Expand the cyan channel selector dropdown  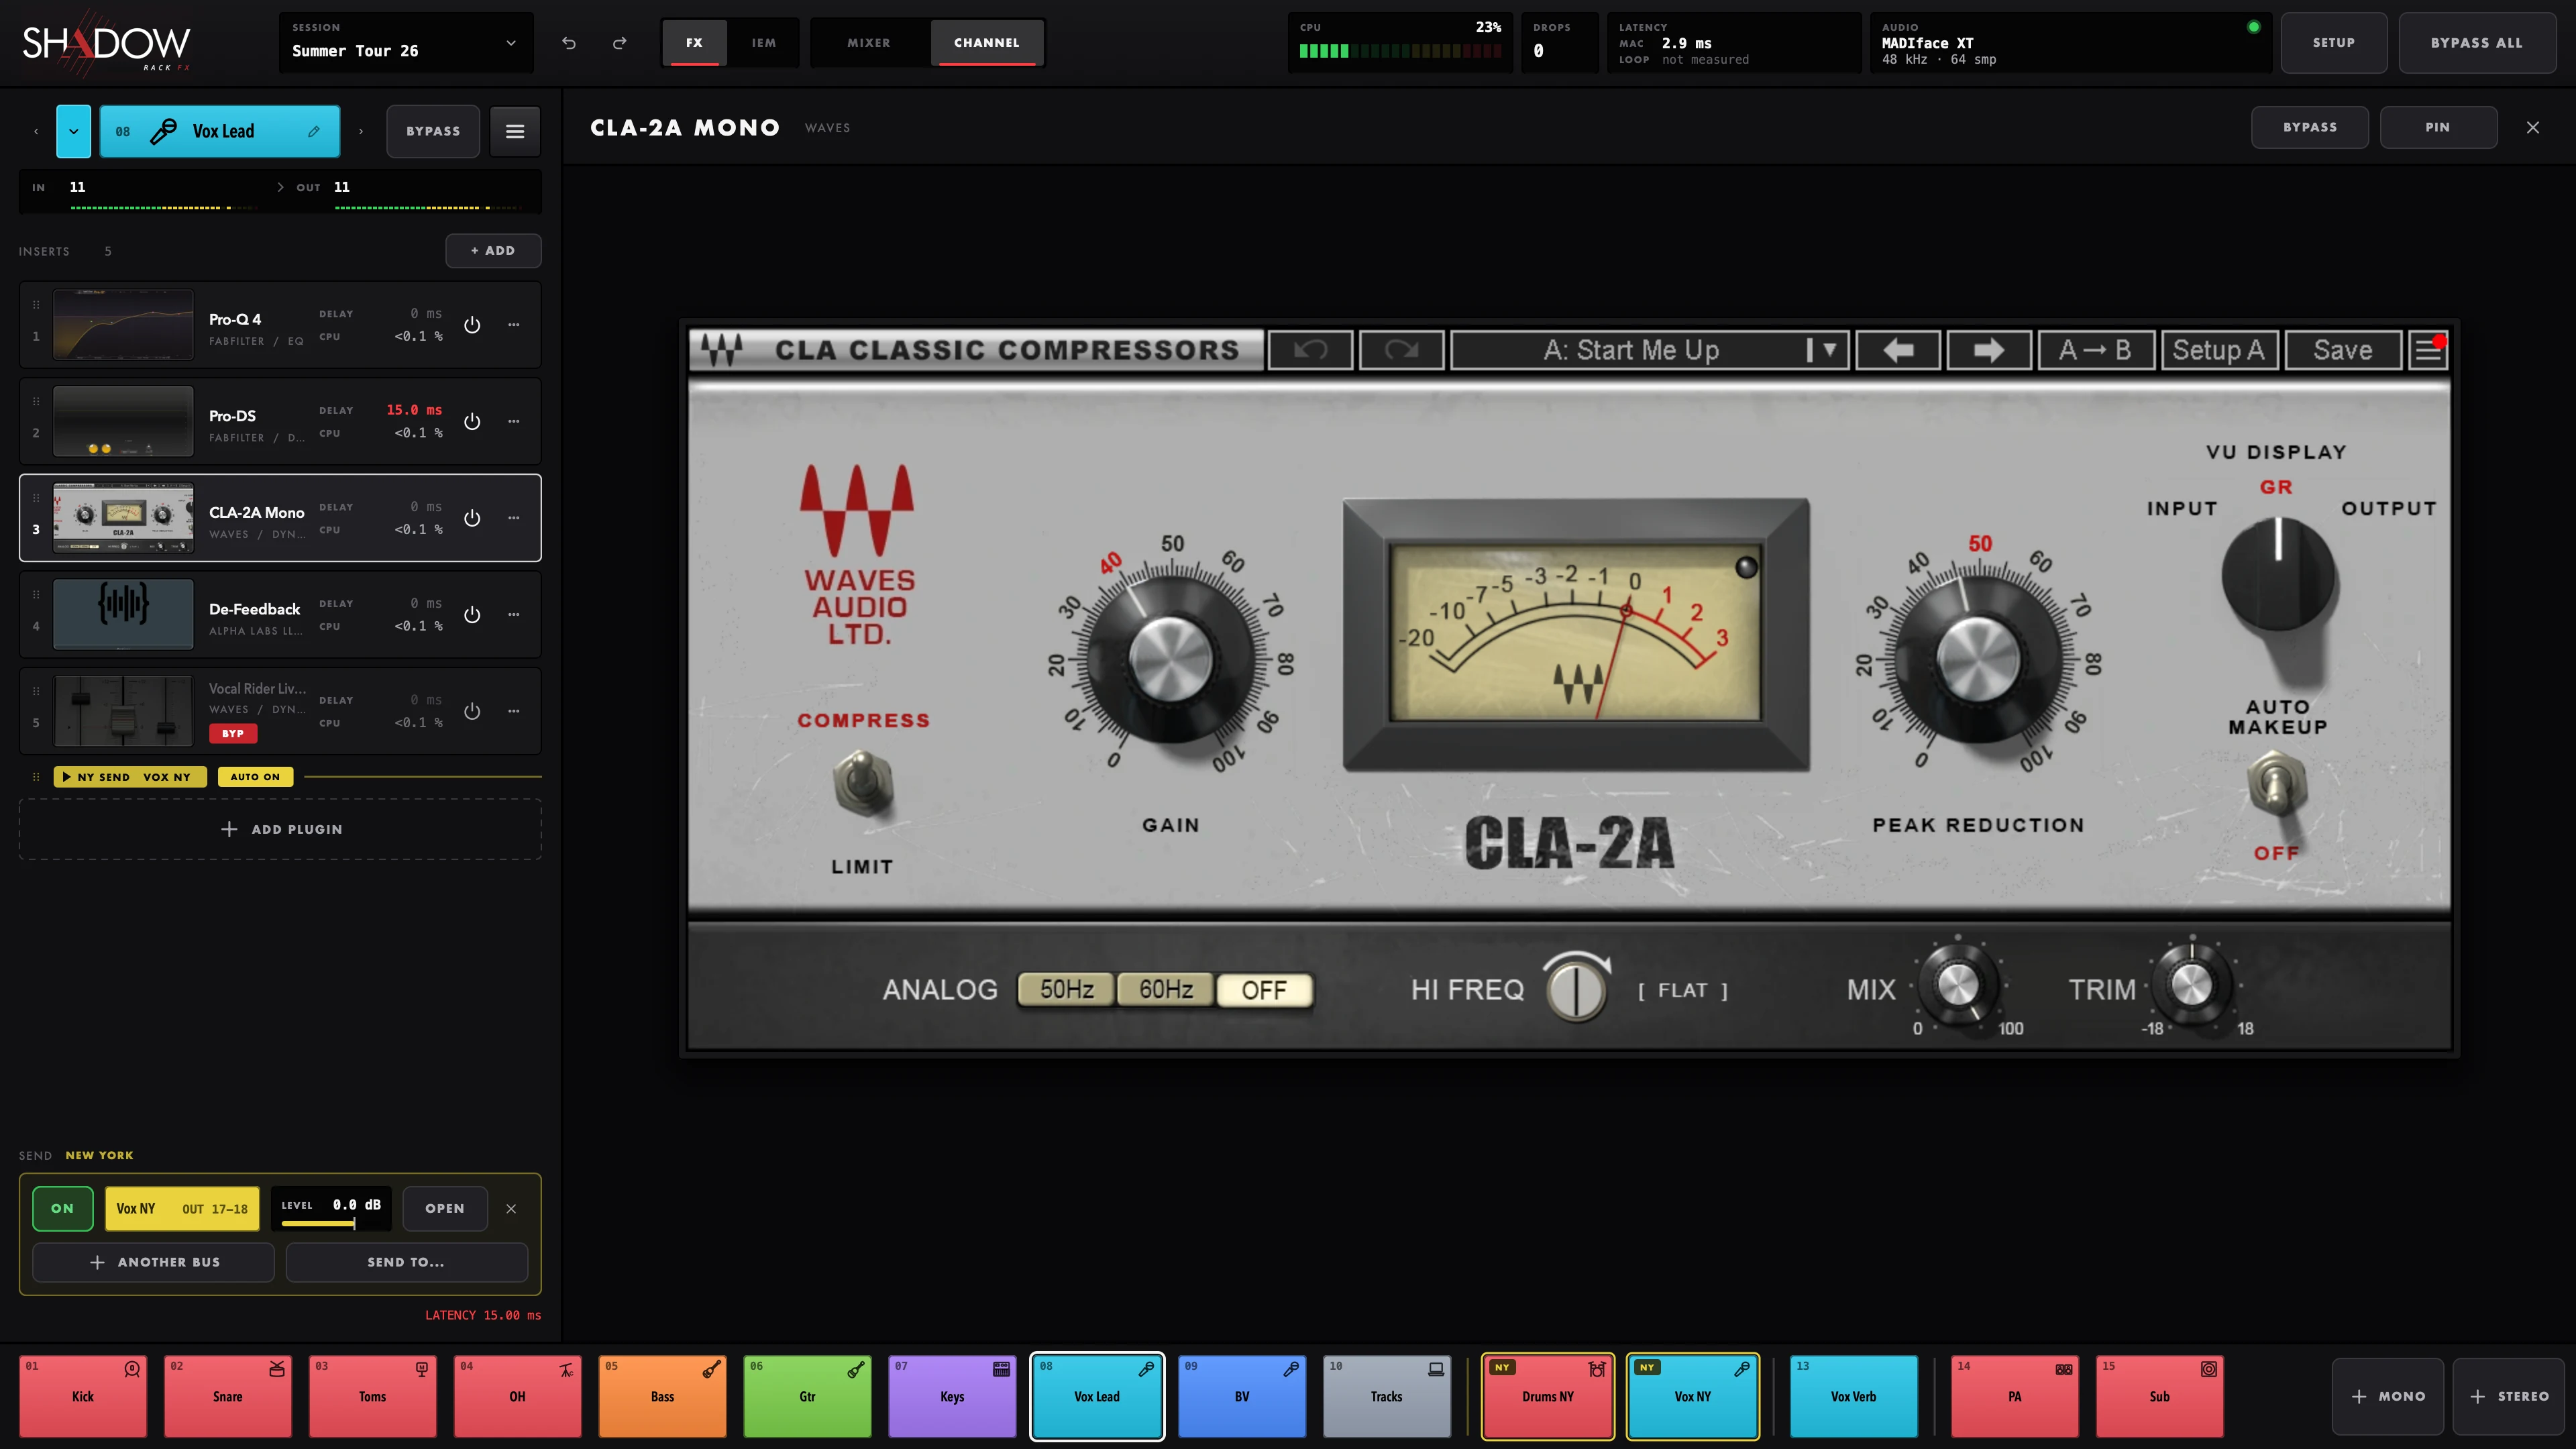(73, 131)
